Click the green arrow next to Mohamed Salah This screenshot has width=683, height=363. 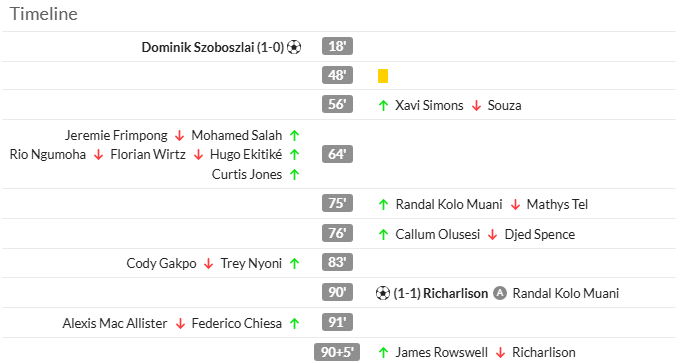point(294,136)
